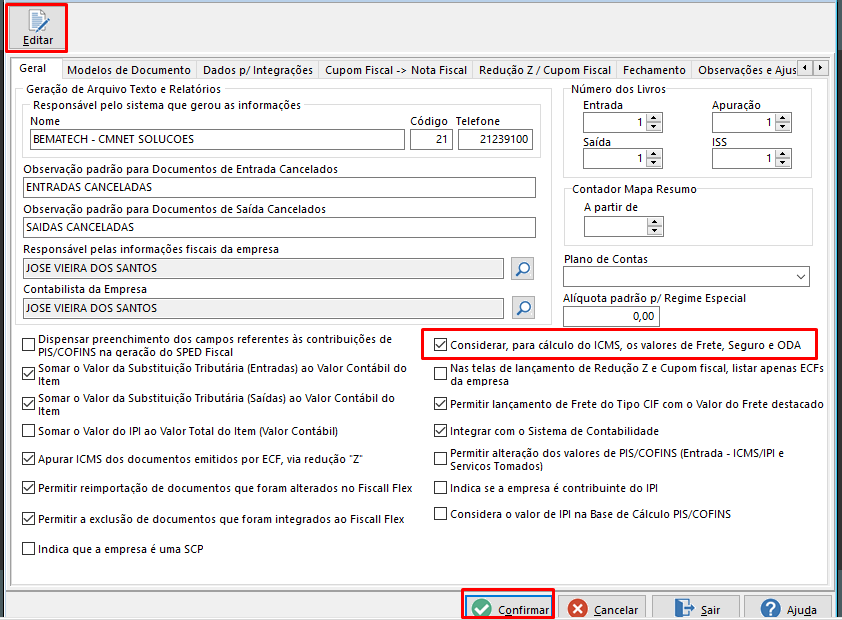Screen dimensions: 842x620
Task: Open search for Responsável pelas informações fiscais
Action: (523, 268)
